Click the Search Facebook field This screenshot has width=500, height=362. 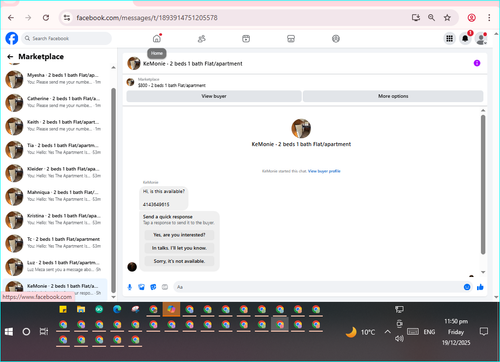67,38
